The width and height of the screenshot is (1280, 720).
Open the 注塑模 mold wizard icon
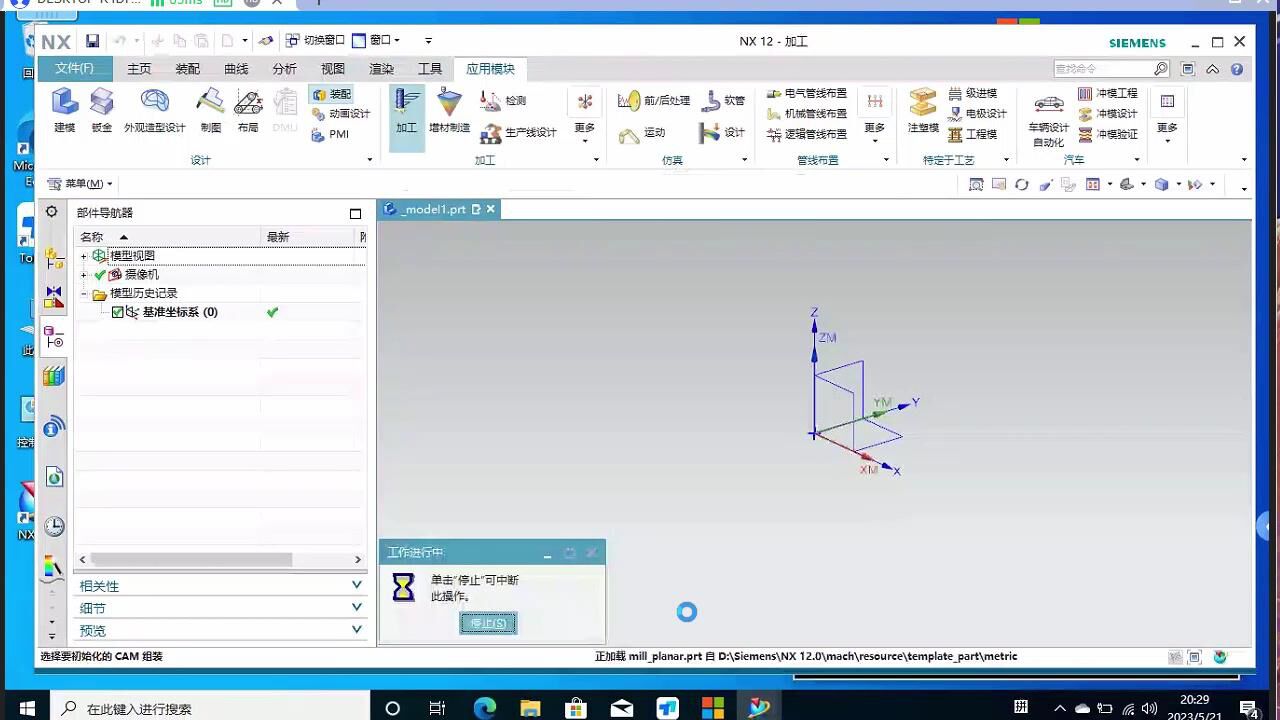(x=922, y=110)
